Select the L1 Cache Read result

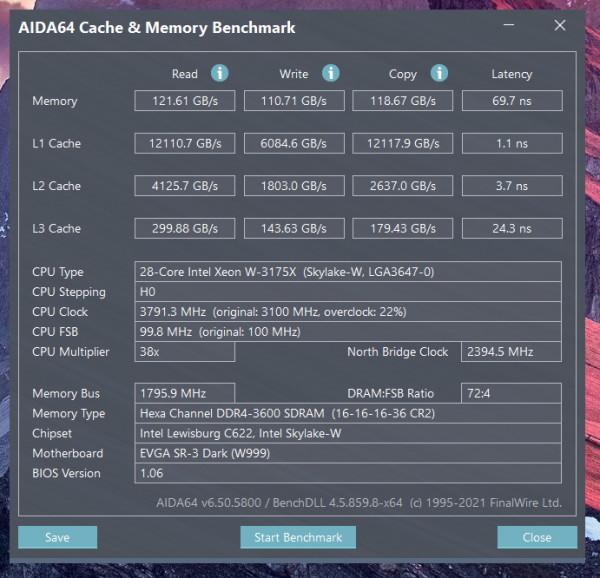[x=184, y=144]
